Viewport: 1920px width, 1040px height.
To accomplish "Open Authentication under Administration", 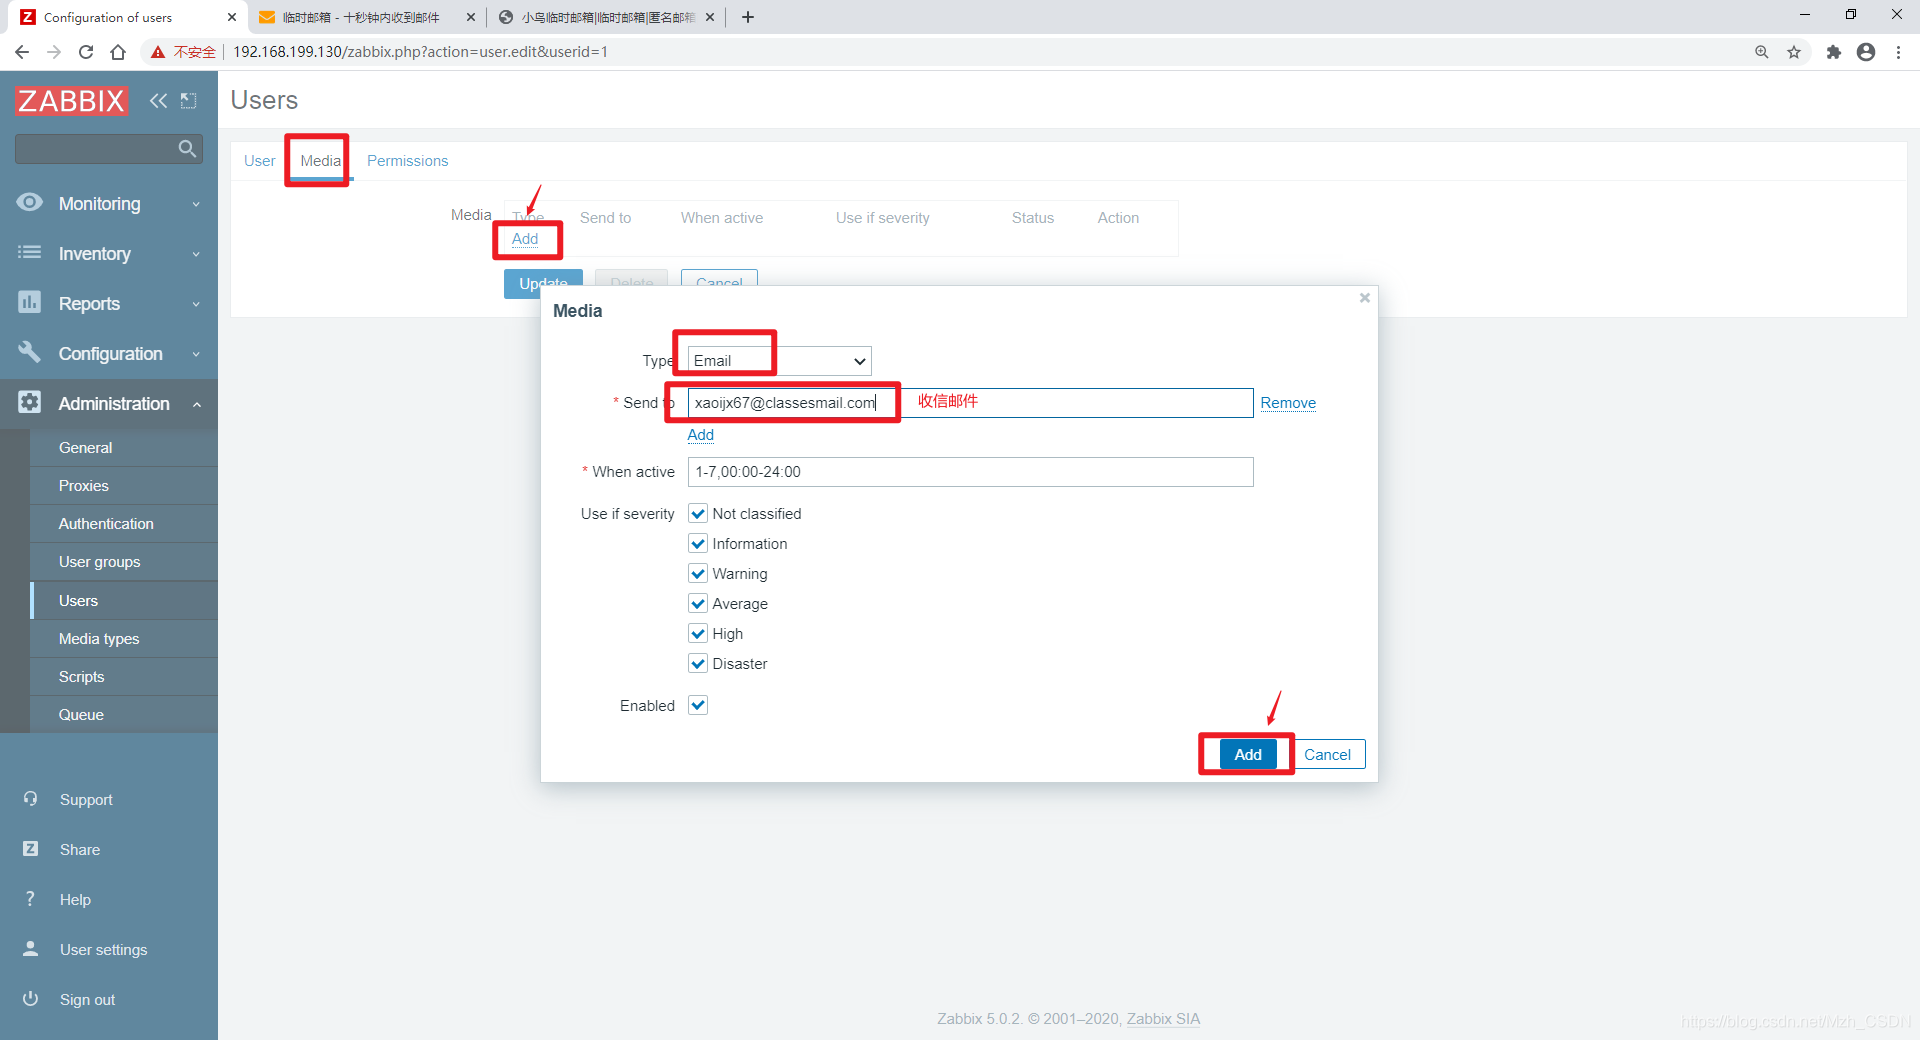I will [124, 524].
